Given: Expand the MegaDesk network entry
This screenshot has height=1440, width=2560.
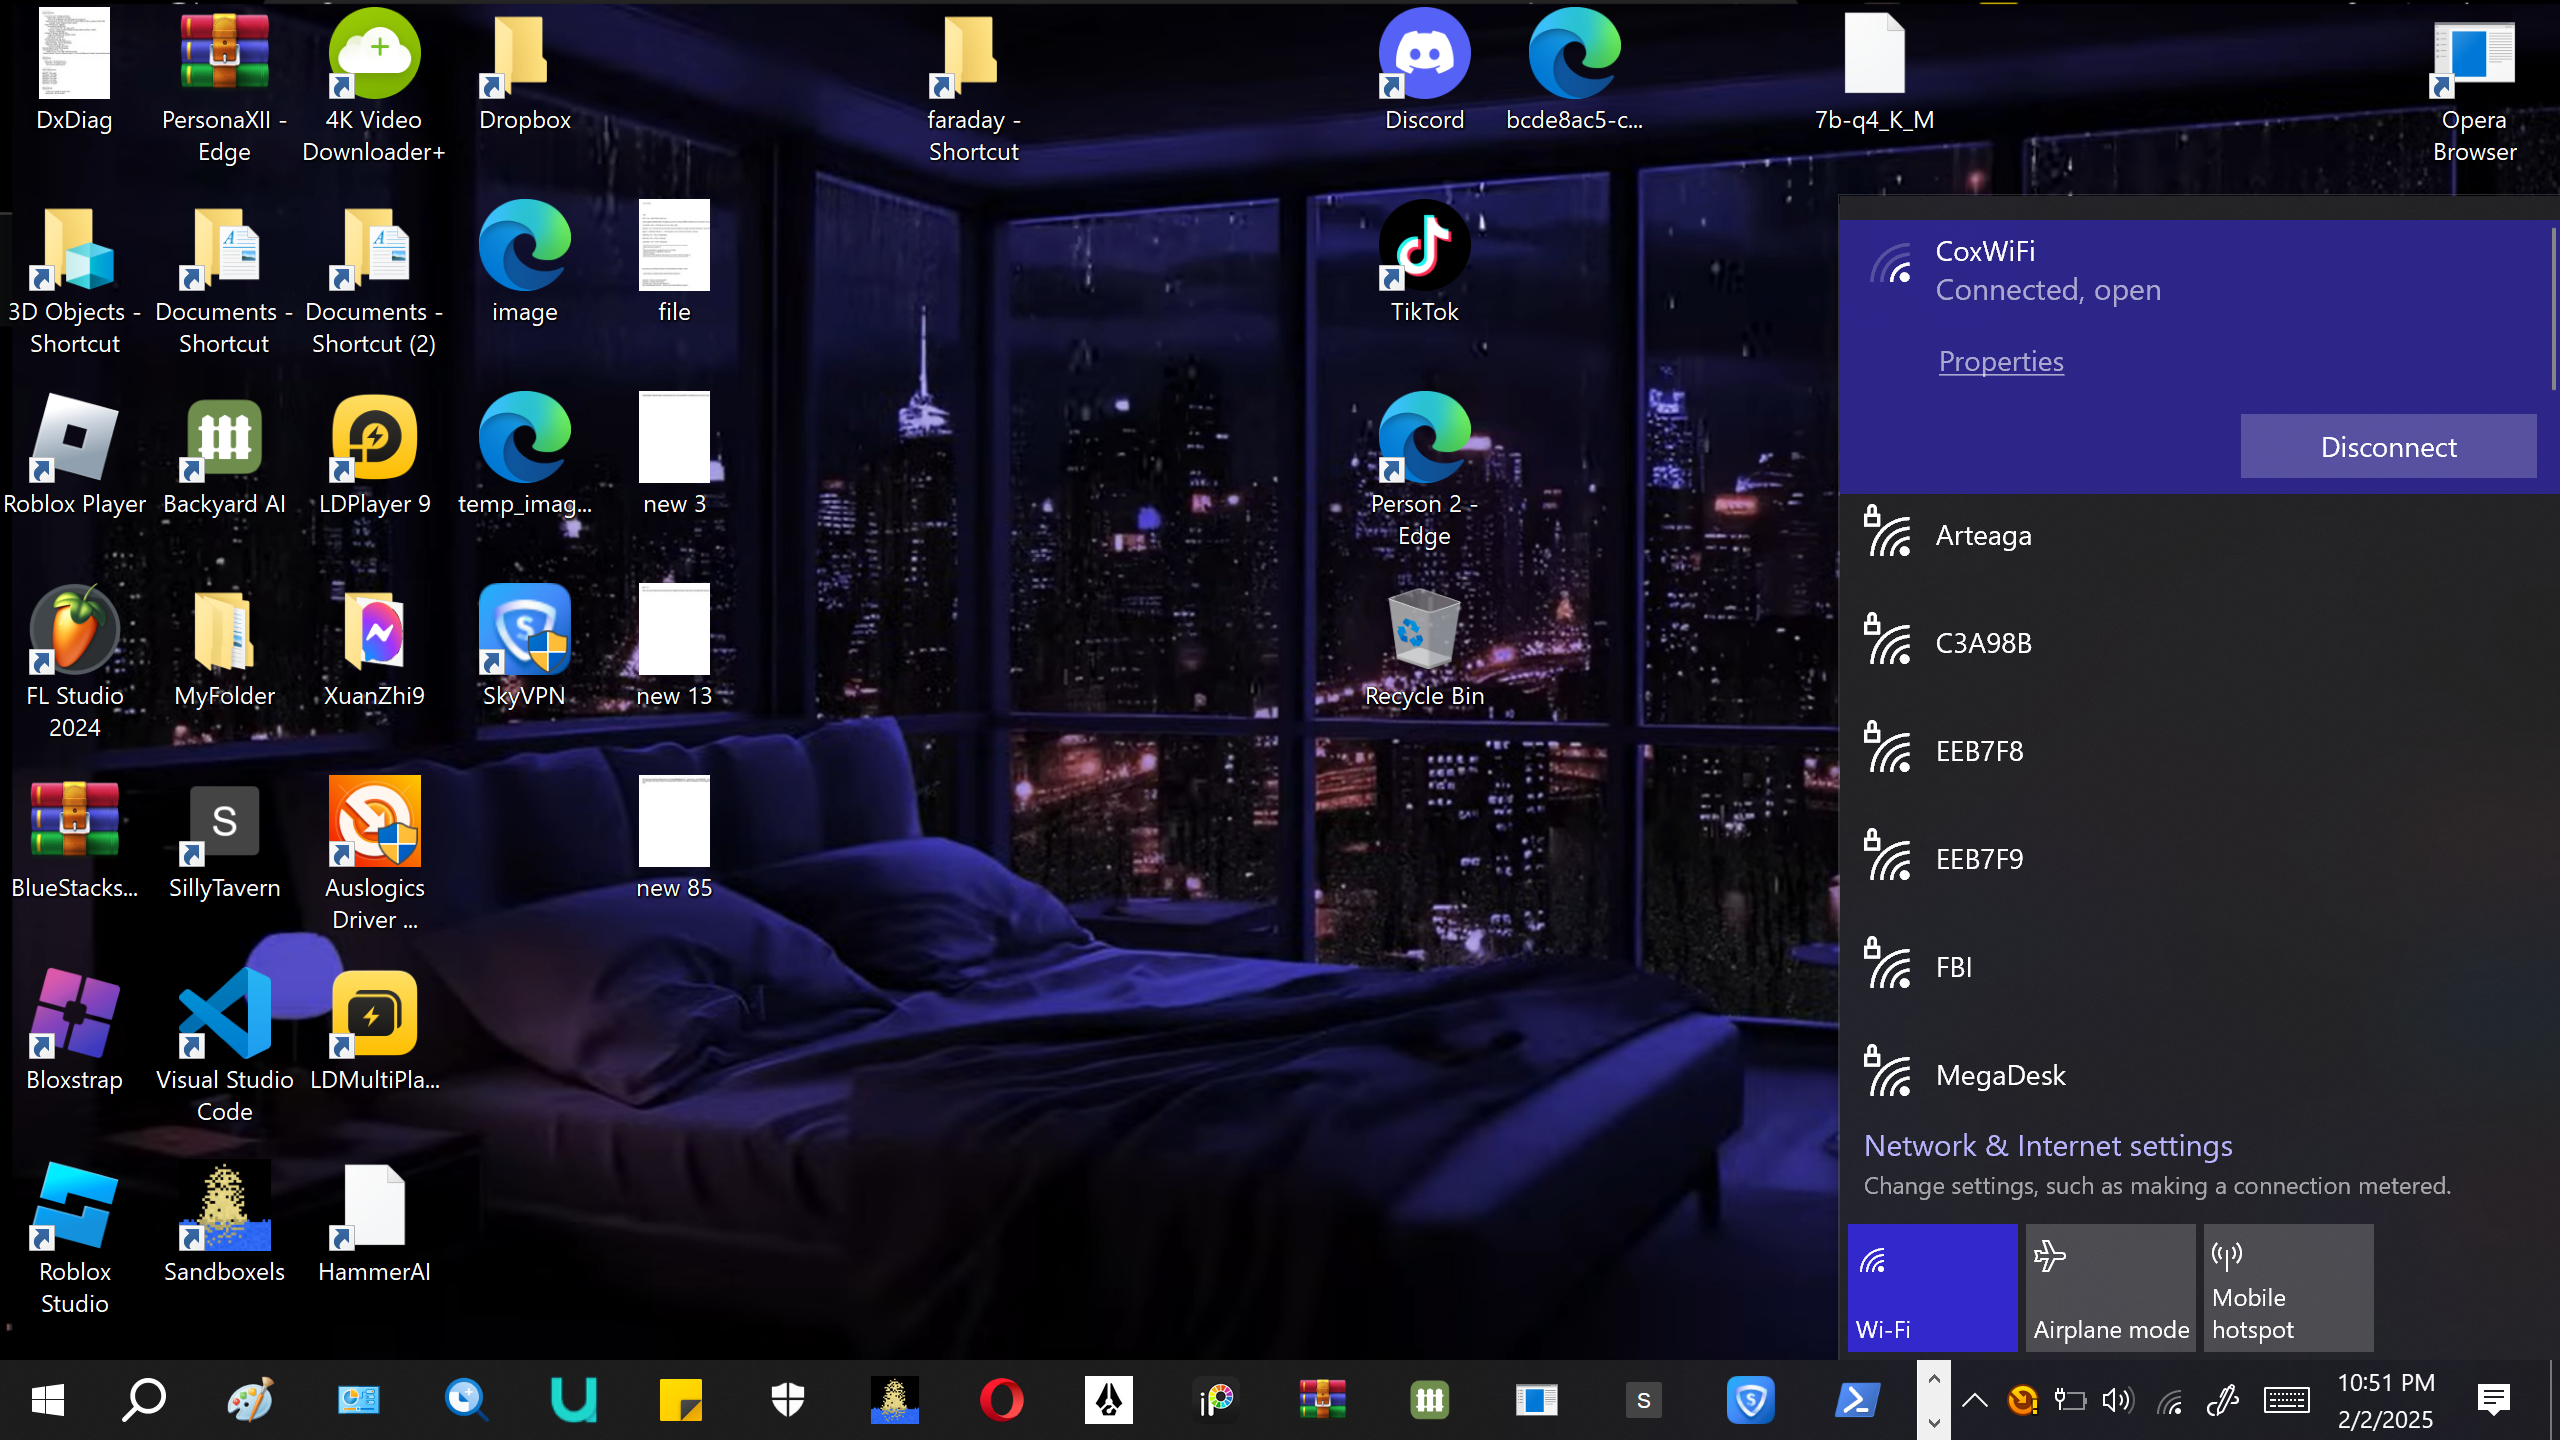Looking at the screenshot, I should click(2000, 1075).
